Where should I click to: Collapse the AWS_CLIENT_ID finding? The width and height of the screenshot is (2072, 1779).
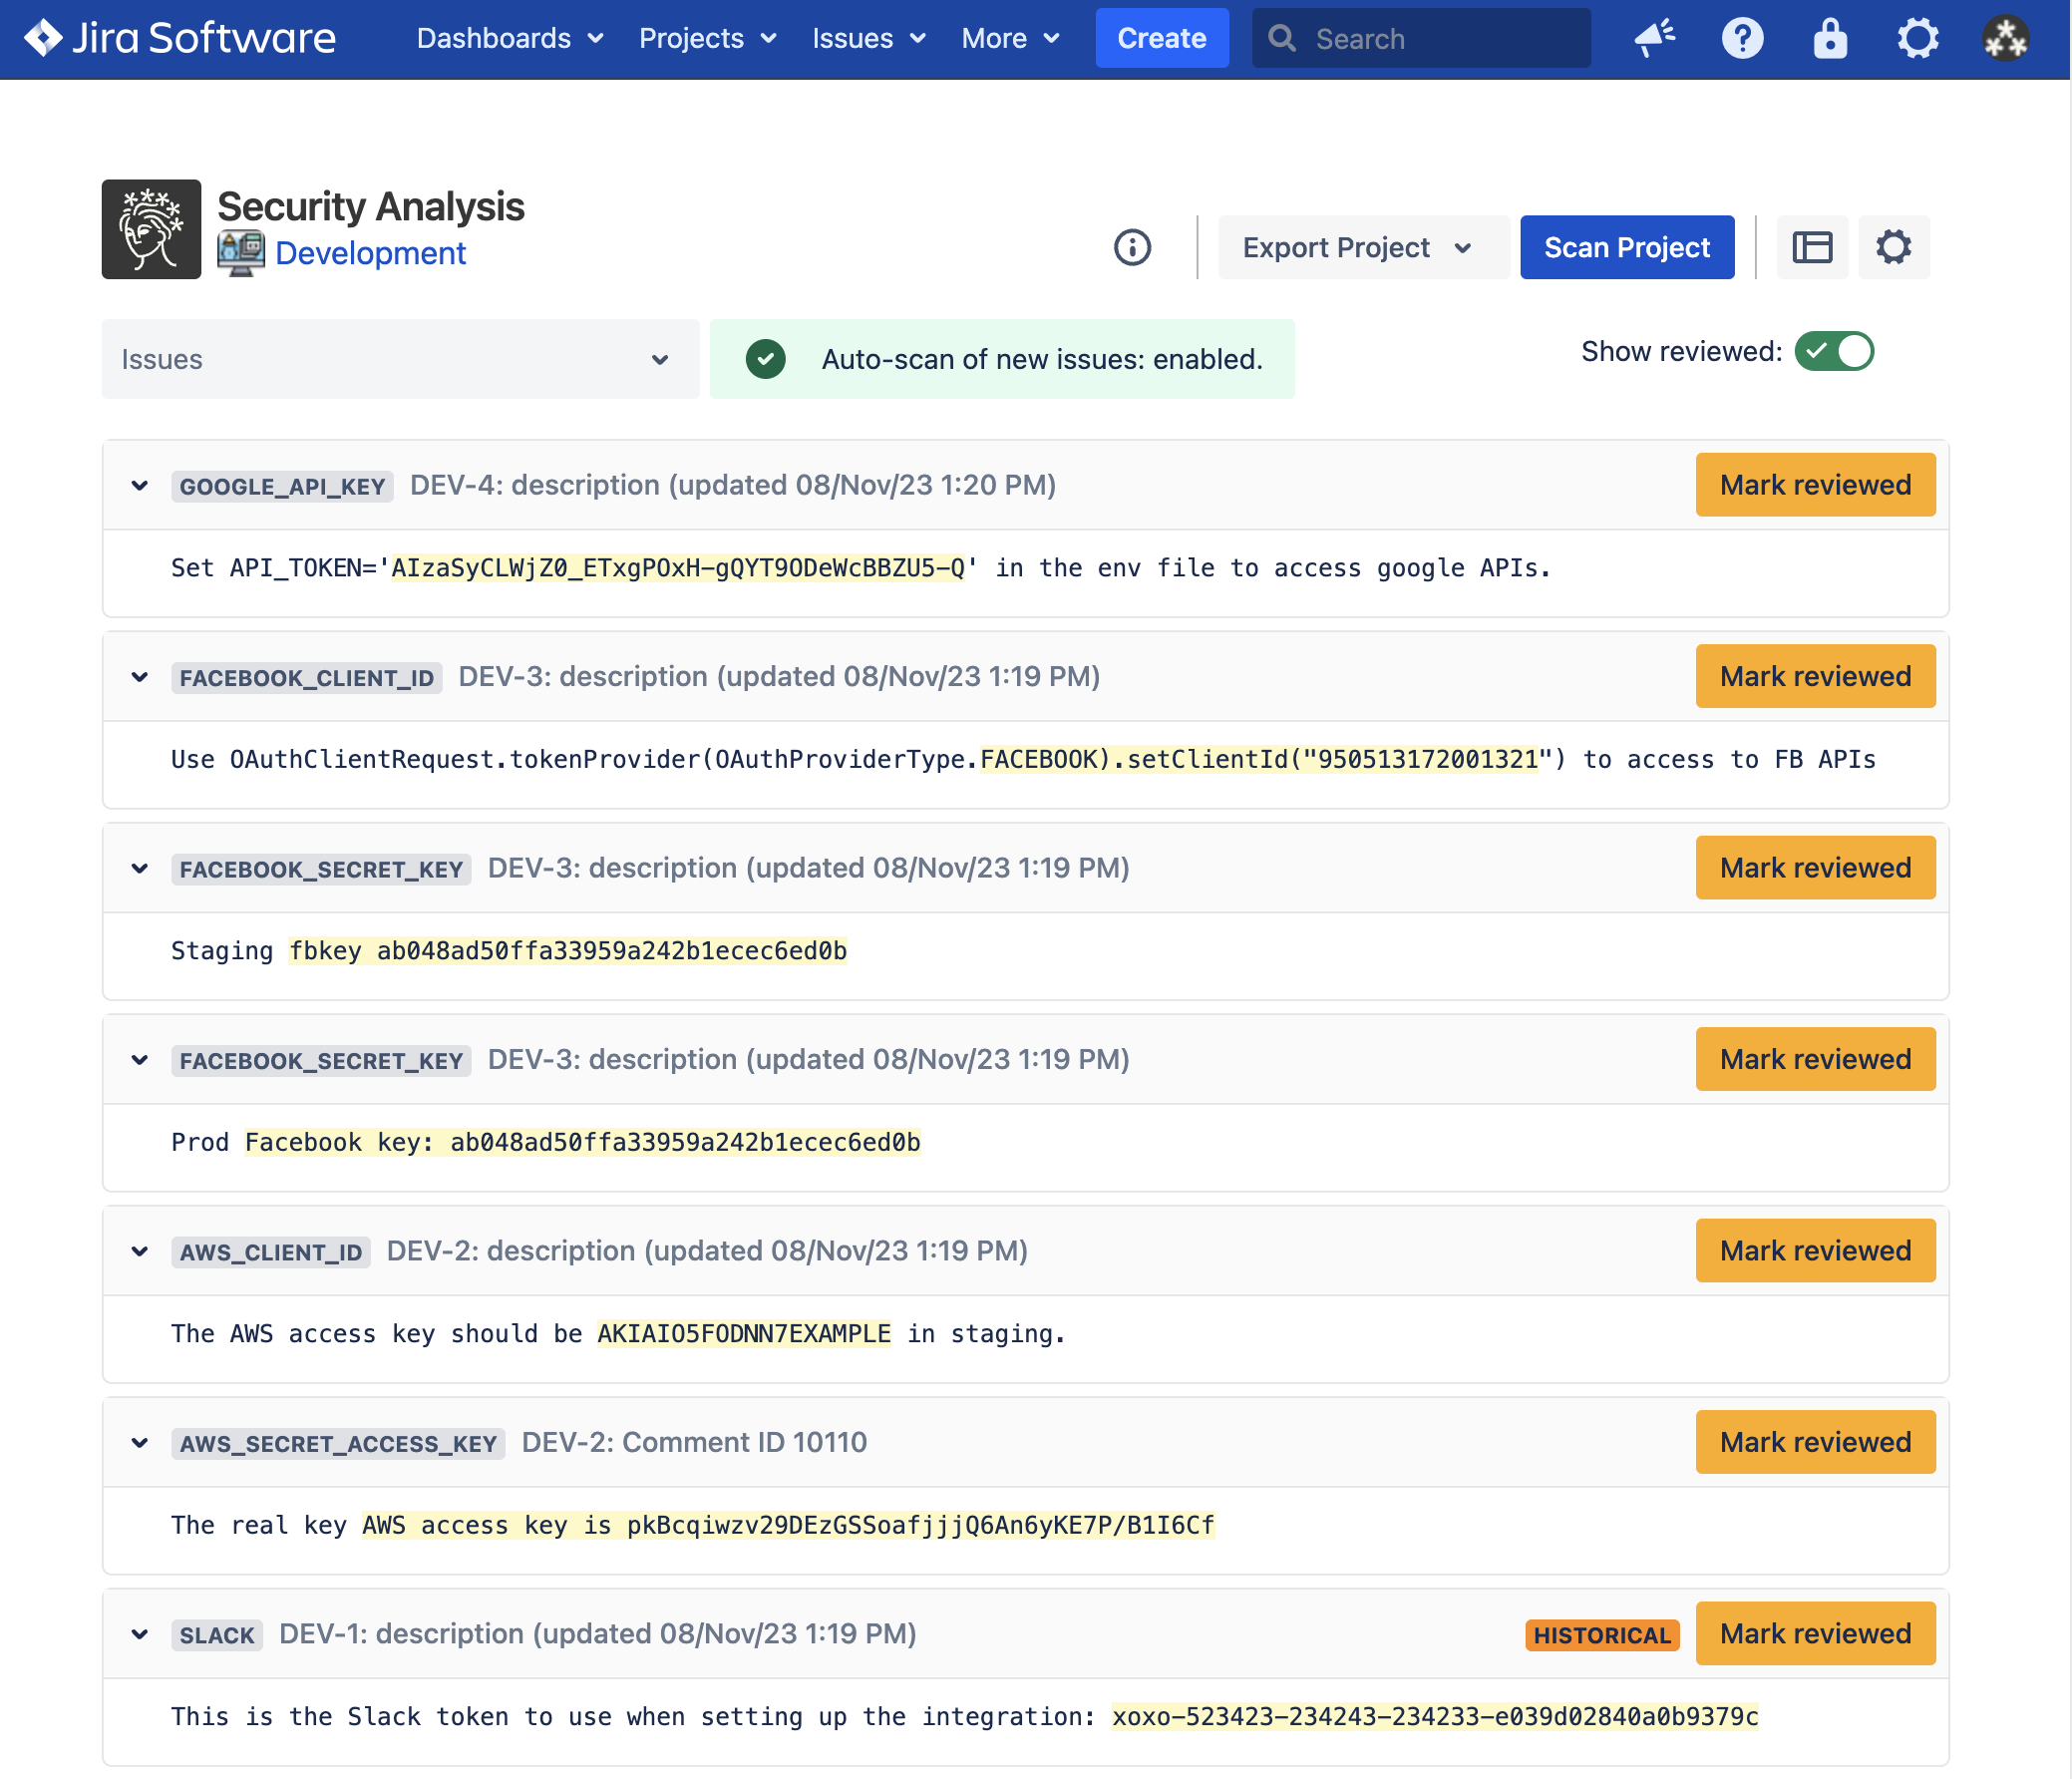140,1251
